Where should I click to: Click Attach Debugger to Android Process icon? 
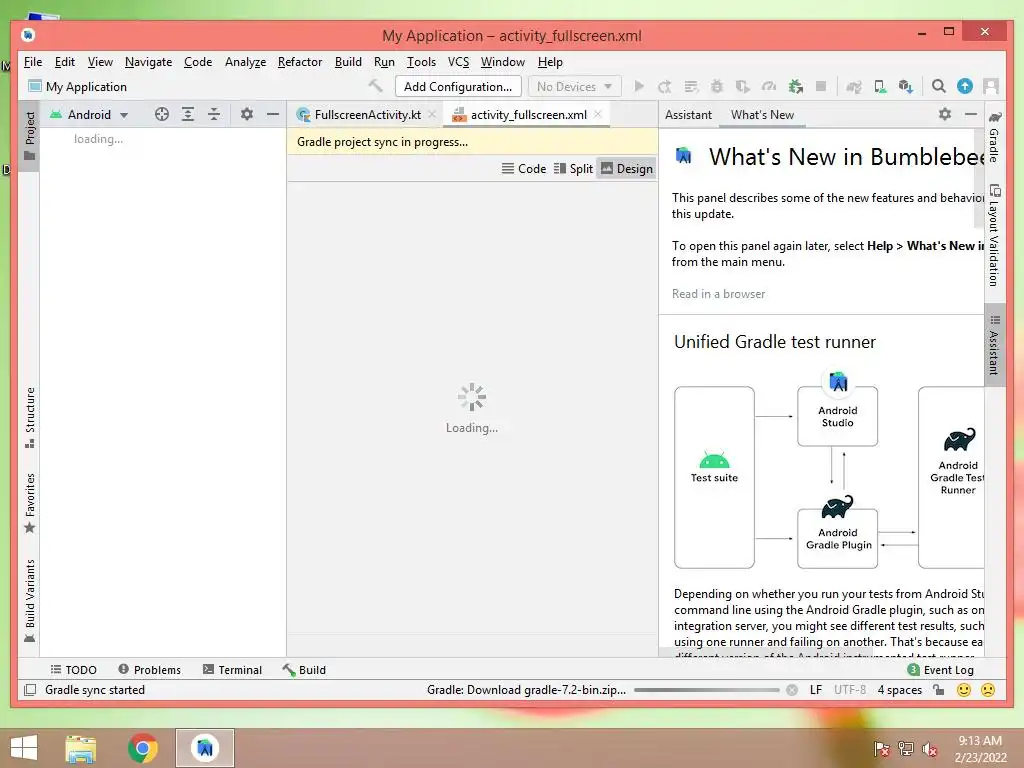click(x=795, y=86)
